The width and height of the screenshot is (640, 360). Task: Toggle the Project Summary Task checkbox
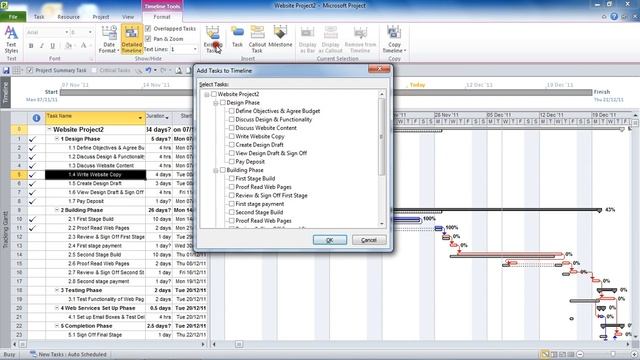[29, 70]
